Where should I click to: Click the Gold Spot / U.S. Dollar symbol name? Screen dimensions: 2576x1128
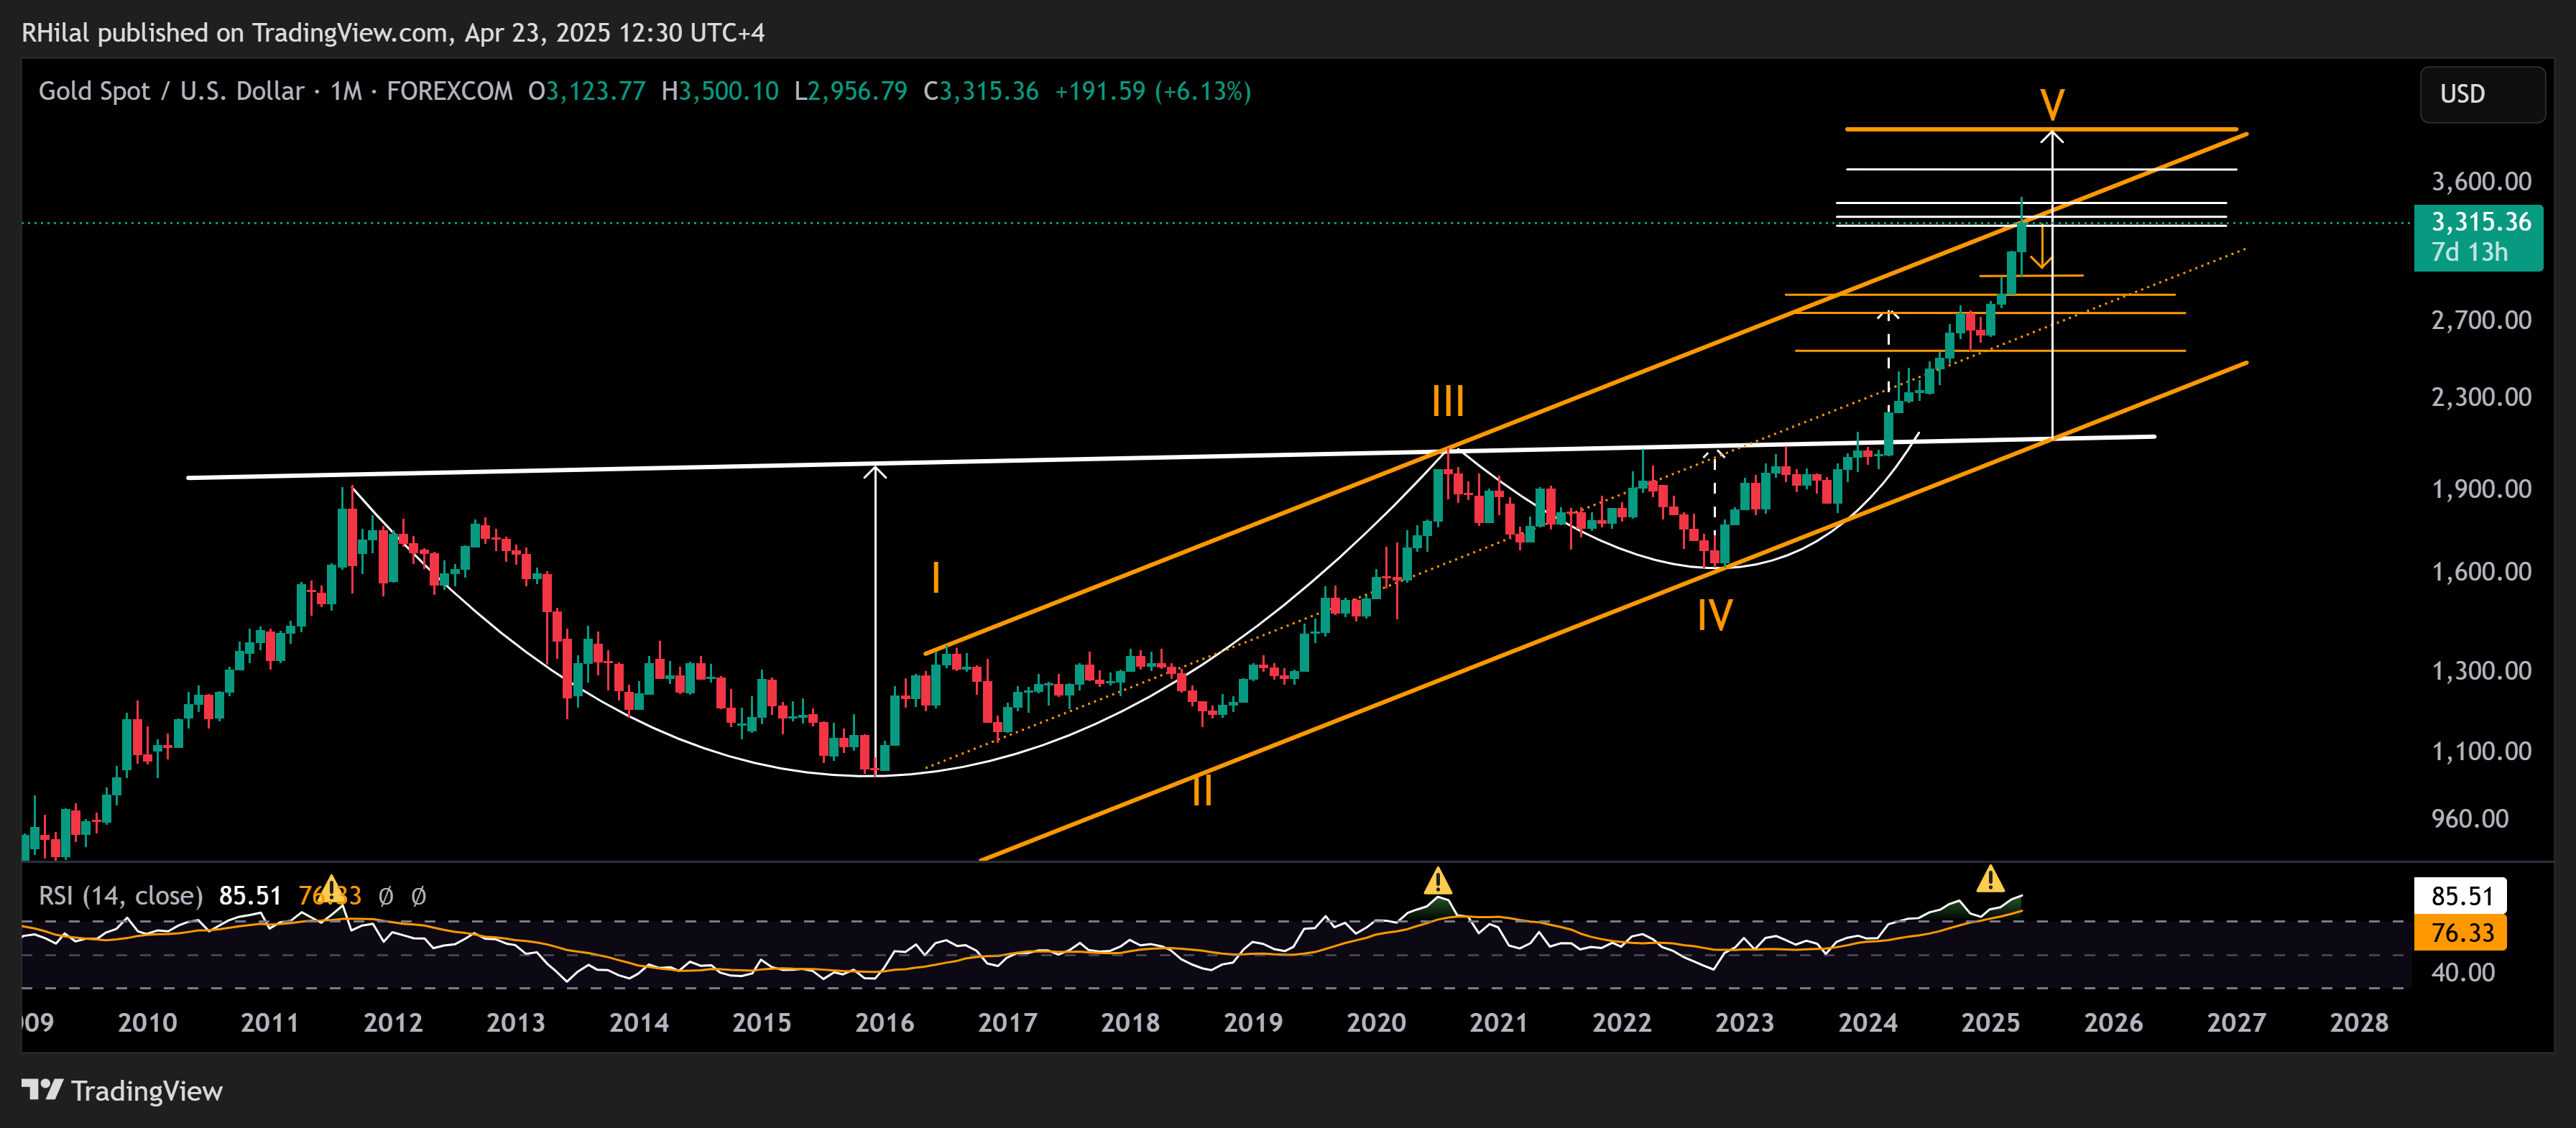pyautogui.click(x=170, y=91)
